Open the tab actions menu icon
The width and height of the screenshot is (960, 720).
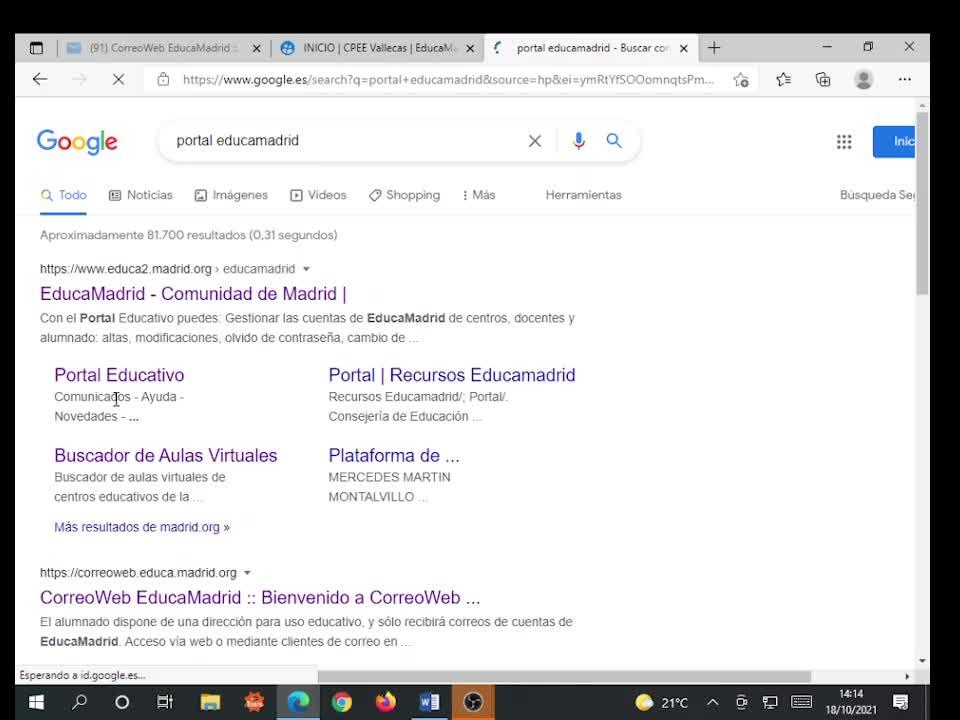tap(36, 48)
